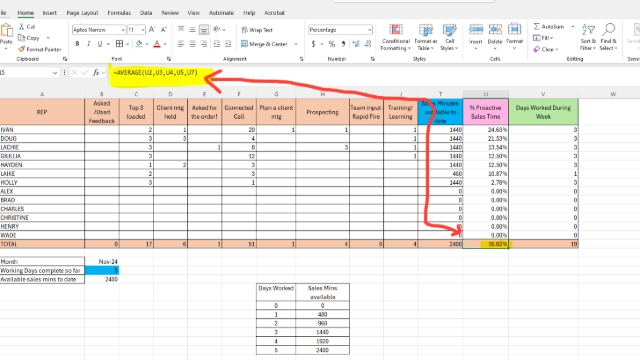Open the Automate tab

221,13
